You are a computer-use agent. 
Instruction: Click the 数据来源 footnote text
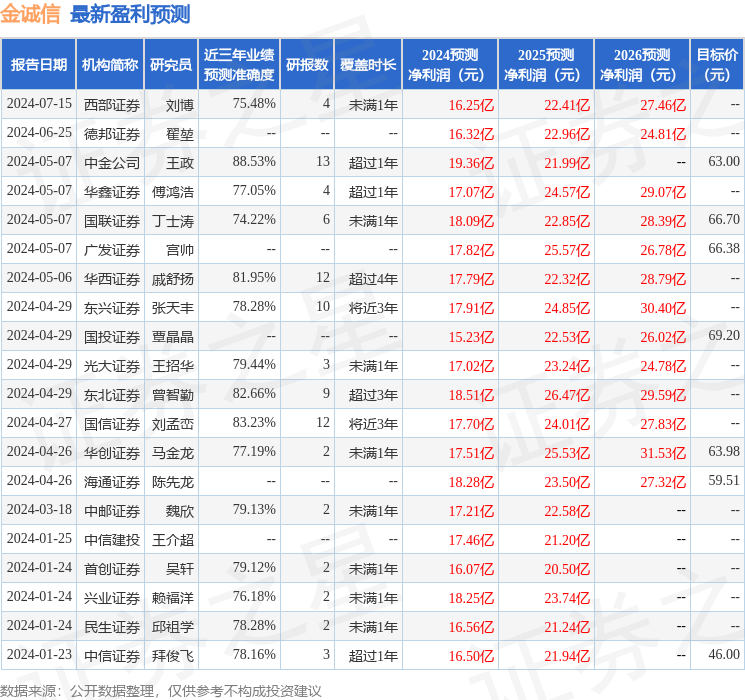(161, 690)
